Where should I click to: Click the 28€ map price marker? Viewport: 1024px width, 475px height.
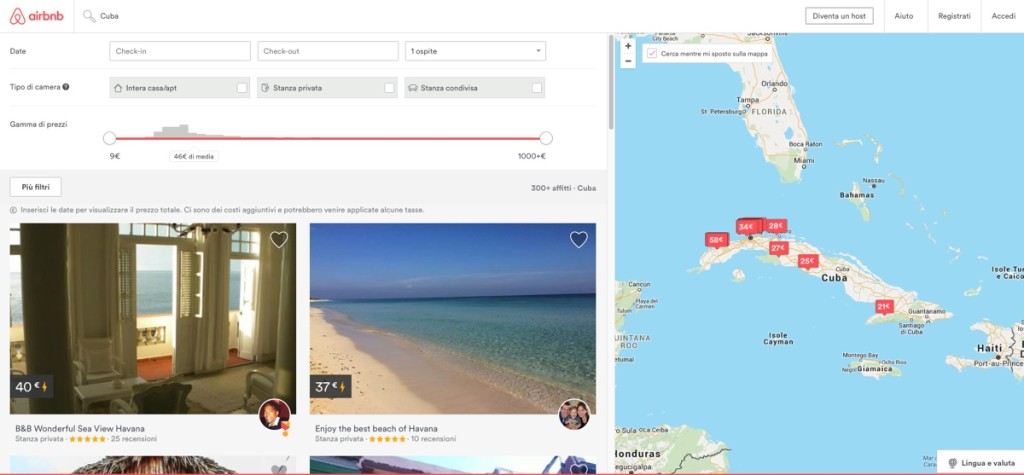coord(776,226)
